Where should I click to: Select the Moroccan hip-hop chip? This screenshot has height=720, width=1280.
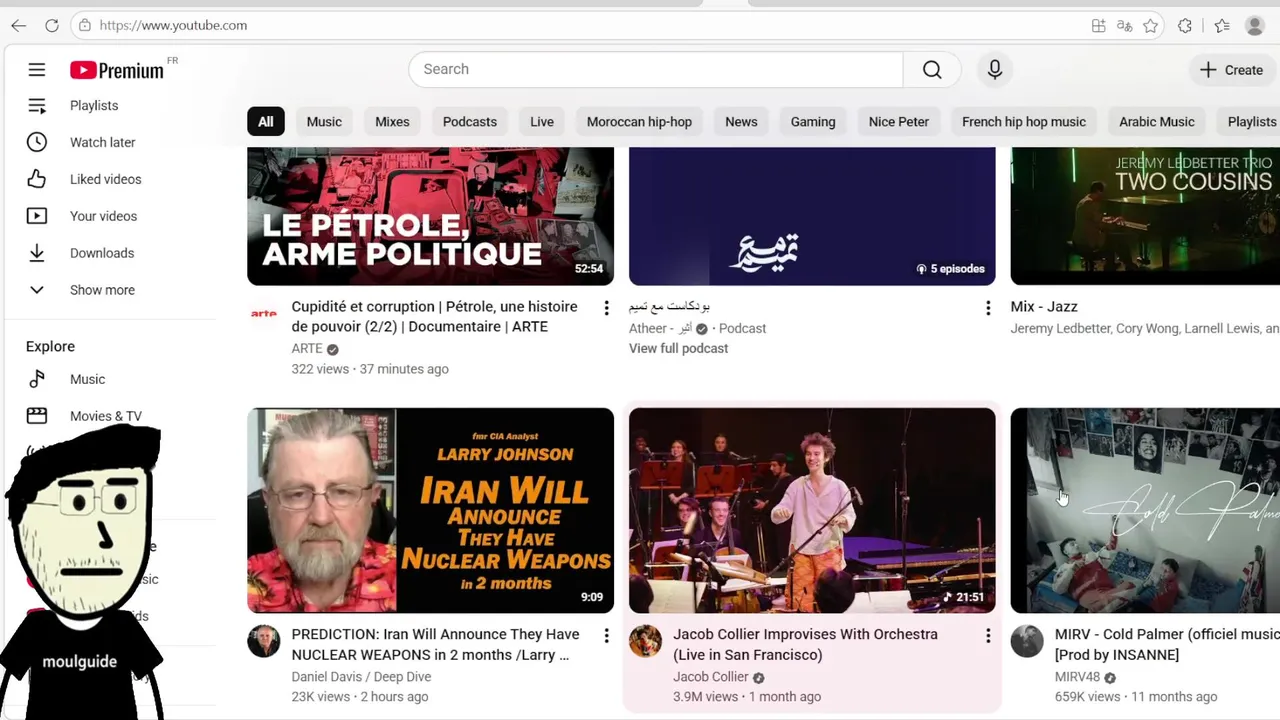639,122
